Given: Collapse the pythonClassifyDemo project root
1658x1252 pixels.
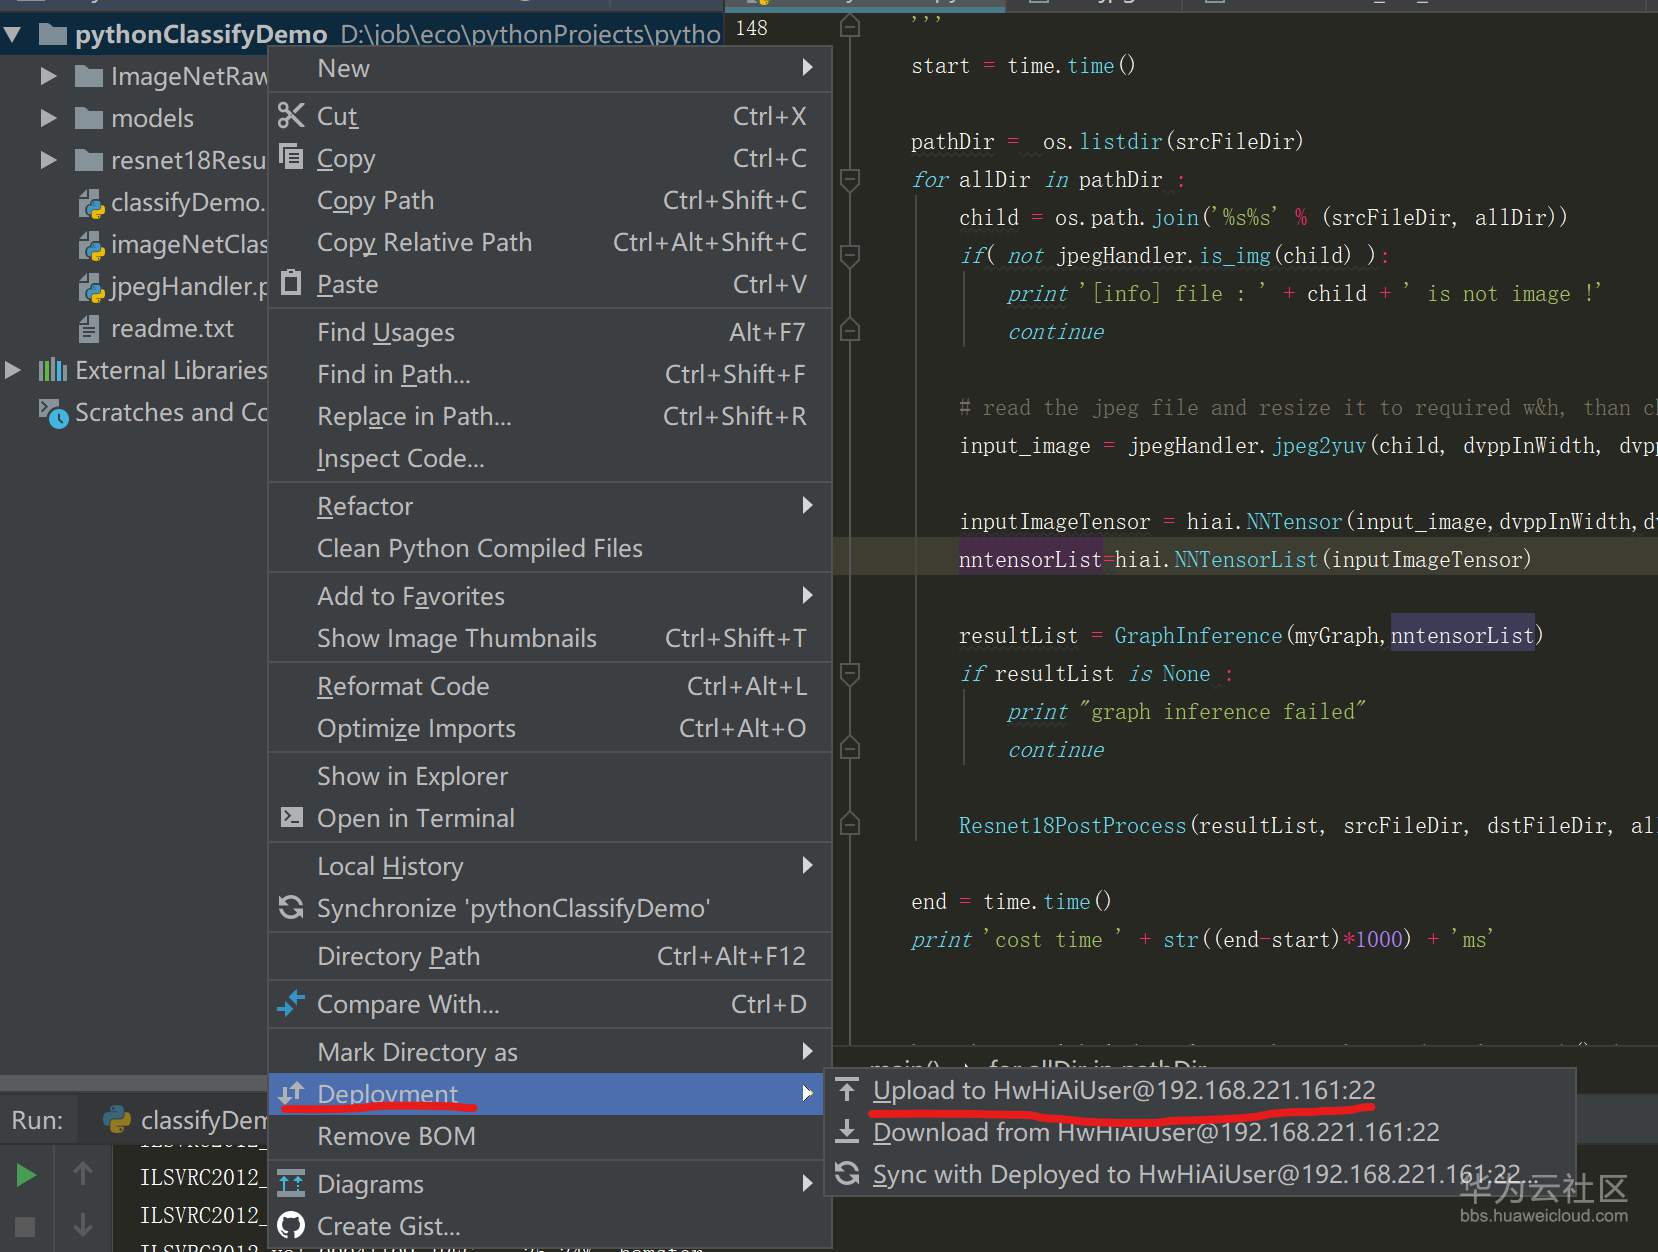Looking at the screenshot, I should [13, 35].
